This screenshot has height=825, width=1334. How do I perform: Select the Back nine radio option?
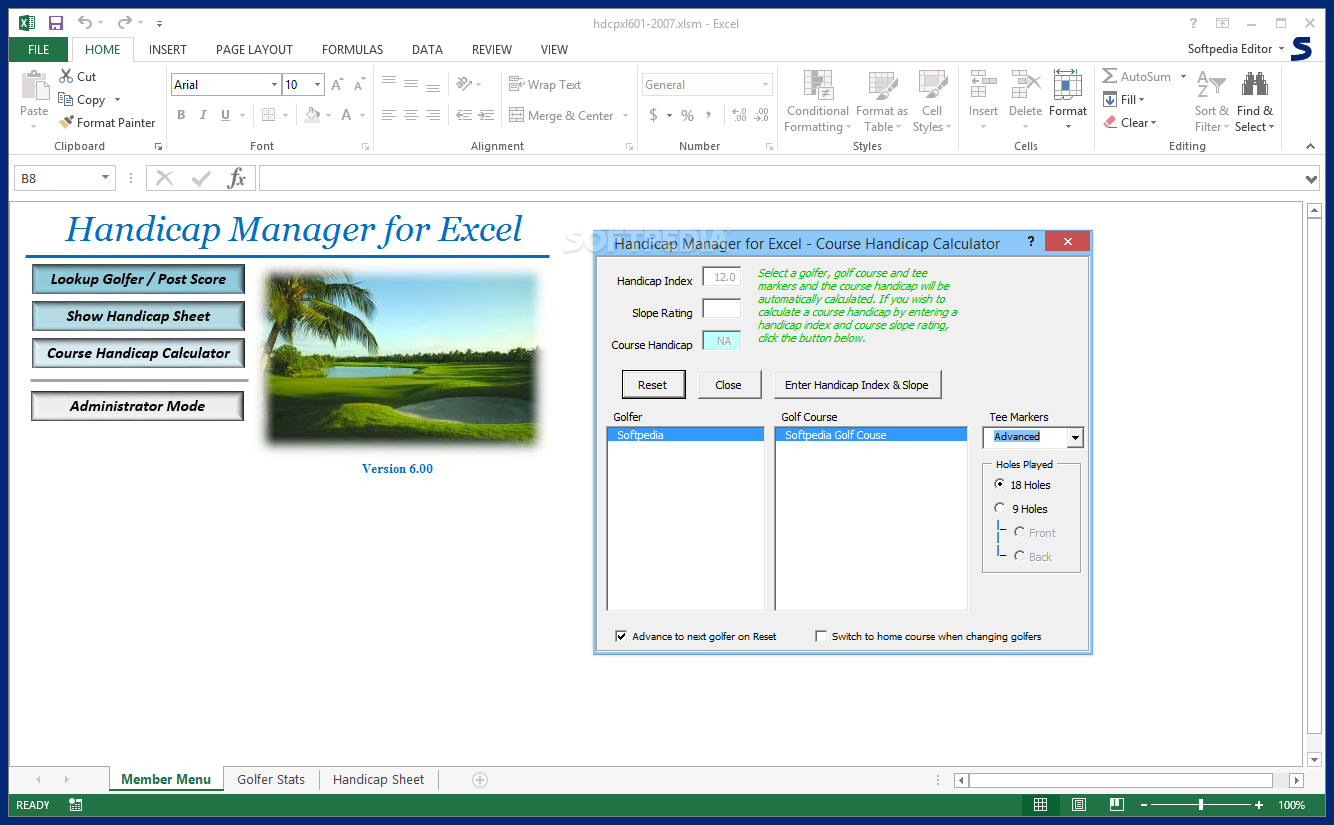point(1019,556)
